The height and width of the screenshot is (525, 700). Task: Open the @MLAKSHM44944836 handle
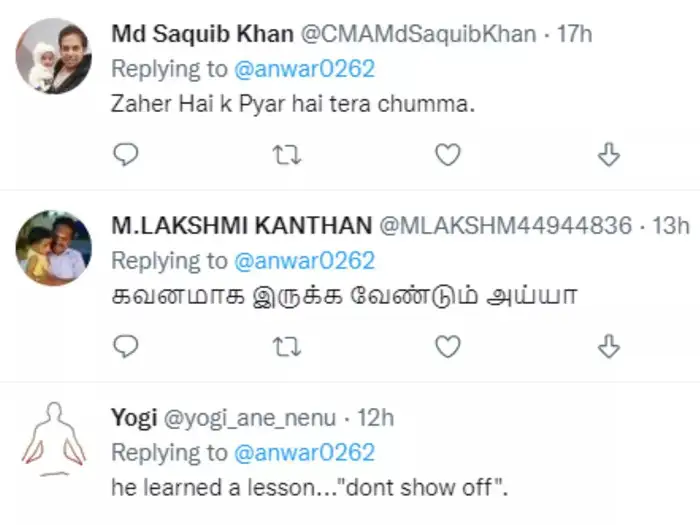pyautogui.click(x=505, y=226)
